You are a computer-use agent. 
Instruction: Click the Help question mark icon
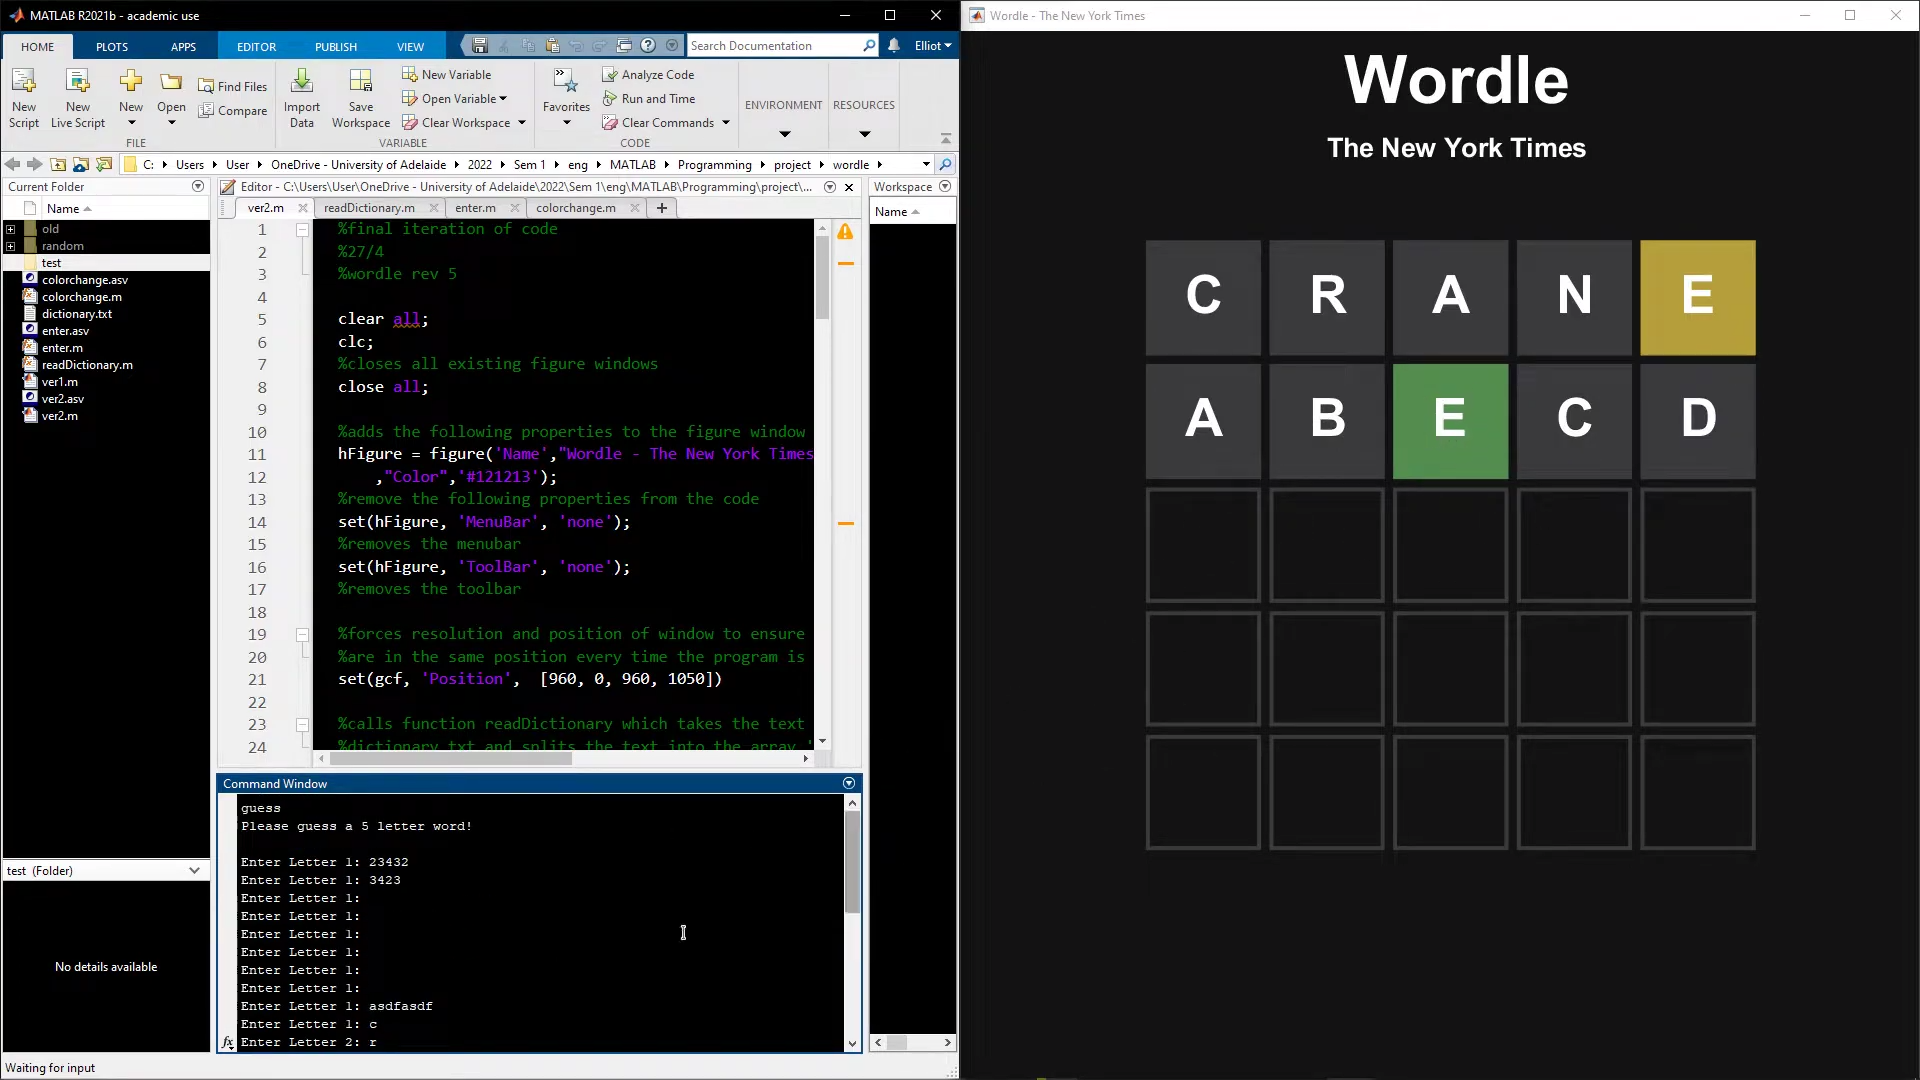[x=648, y=45]
